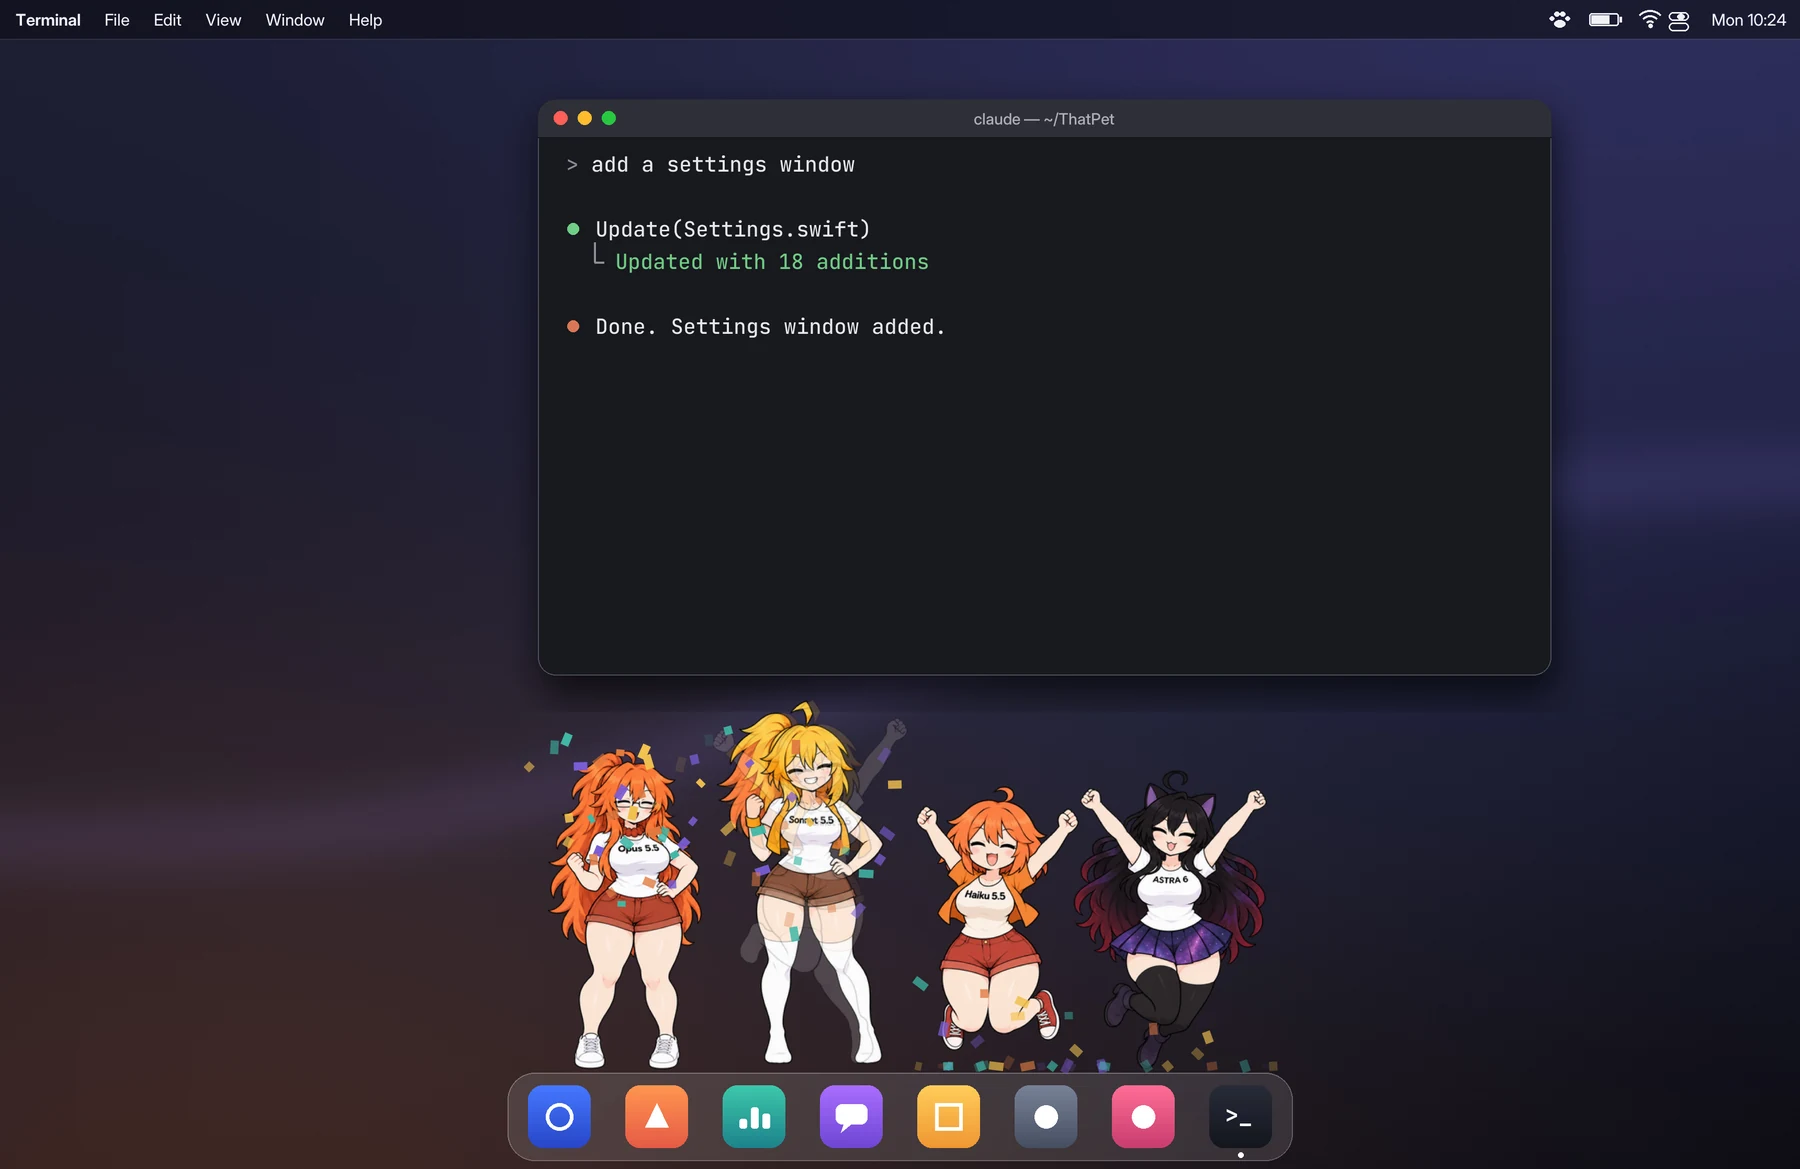Open the purple chat bubble dock app
1800x1169 pixels.
pos(851,1116)
